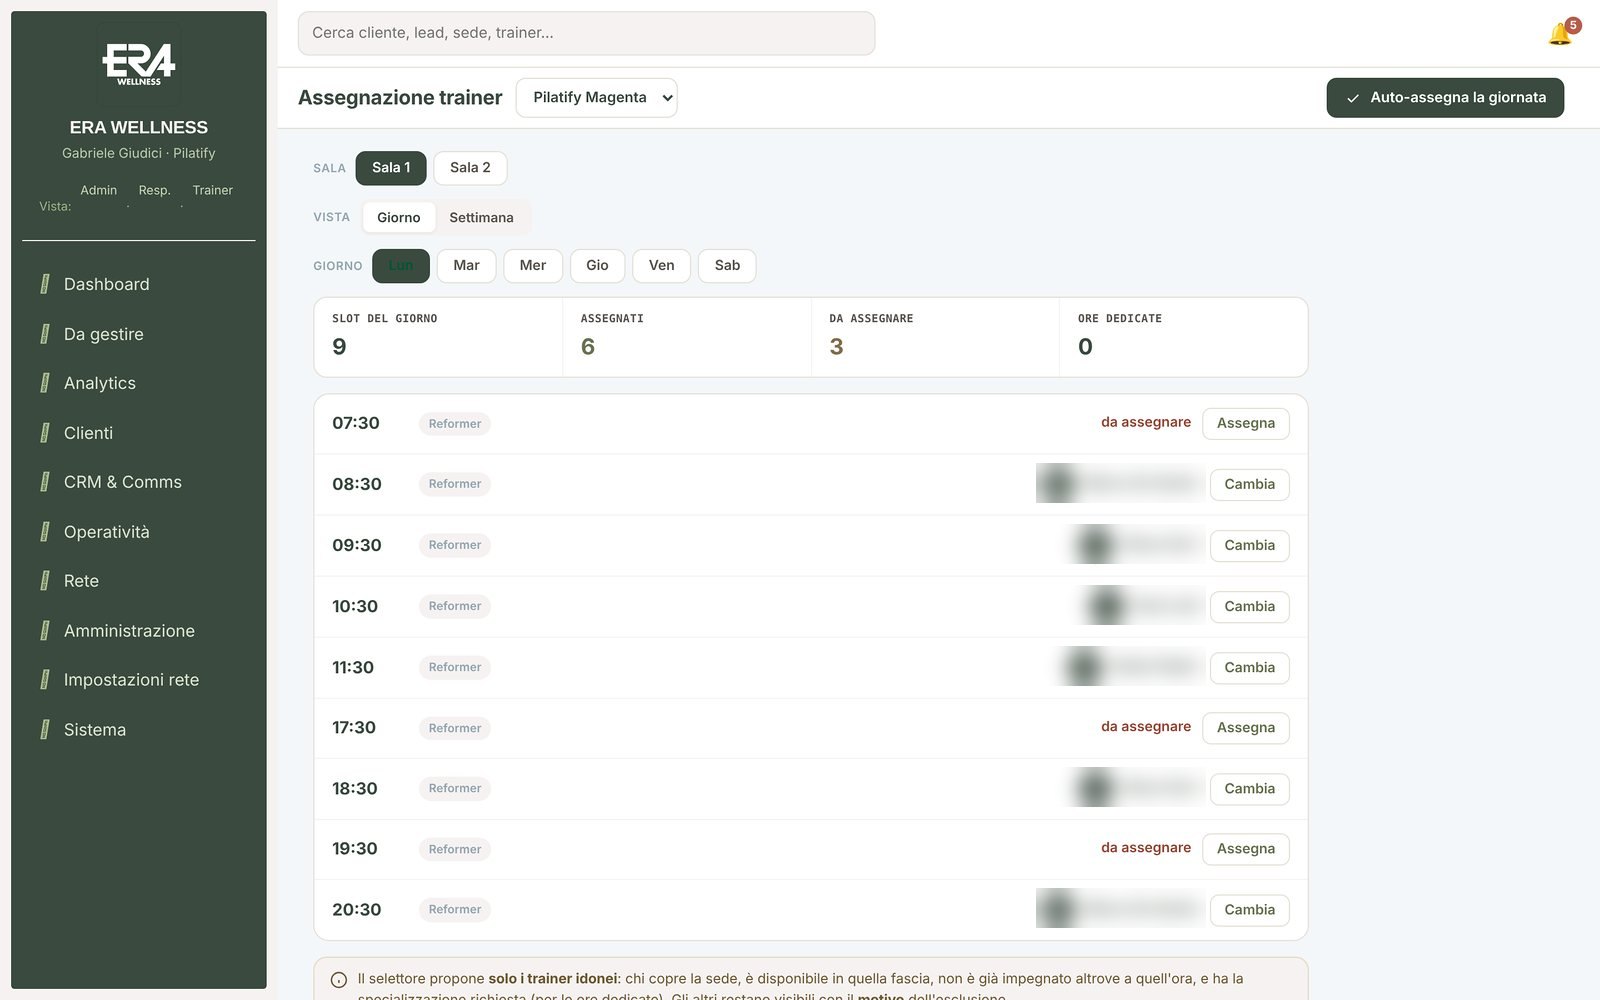The height and width of the screenshot is (1000, 1600).
Task: Change trainer for 09:30 slot
Action: click(1250, 546)
